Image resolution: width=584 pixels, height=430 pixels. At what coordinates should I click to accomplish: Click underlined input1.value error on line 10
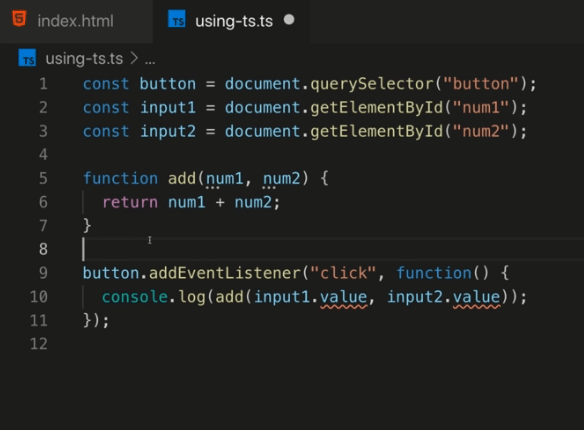343,298
